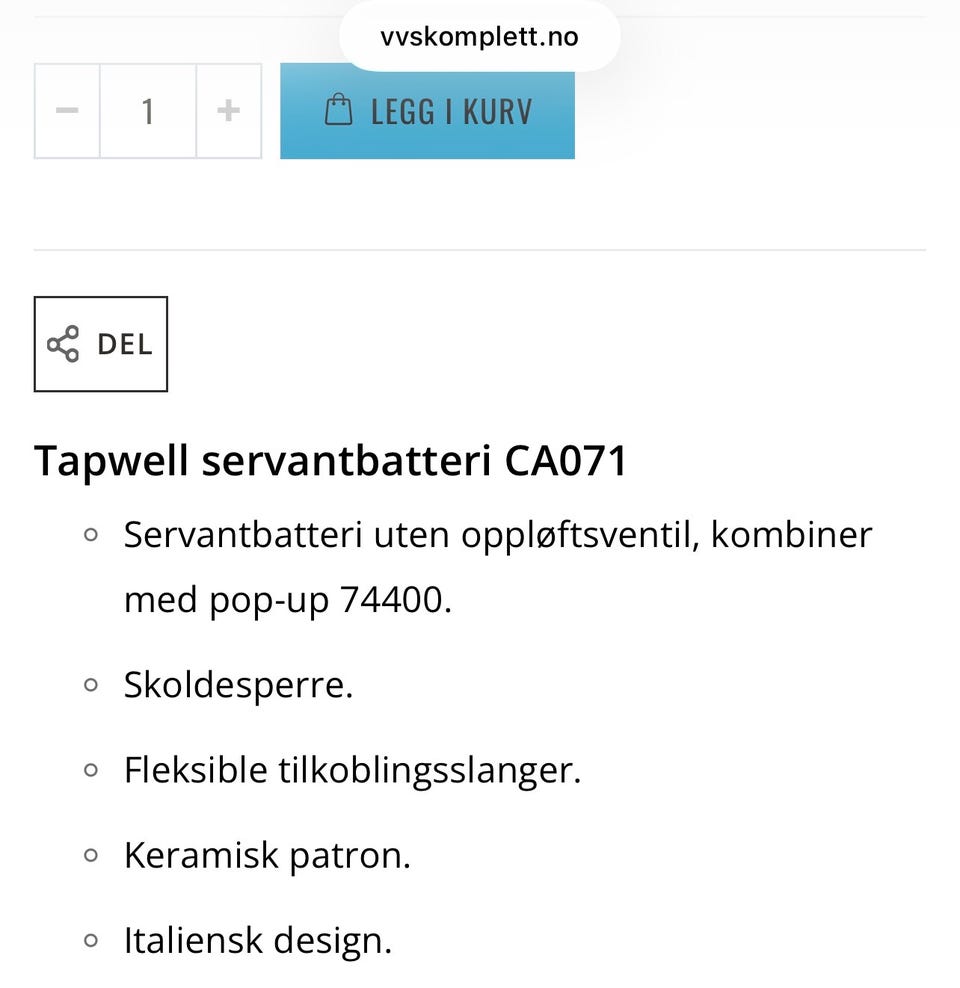
Task: Click the bullet icon next to Keramisk patron
Action: click(x=91, y=853)
